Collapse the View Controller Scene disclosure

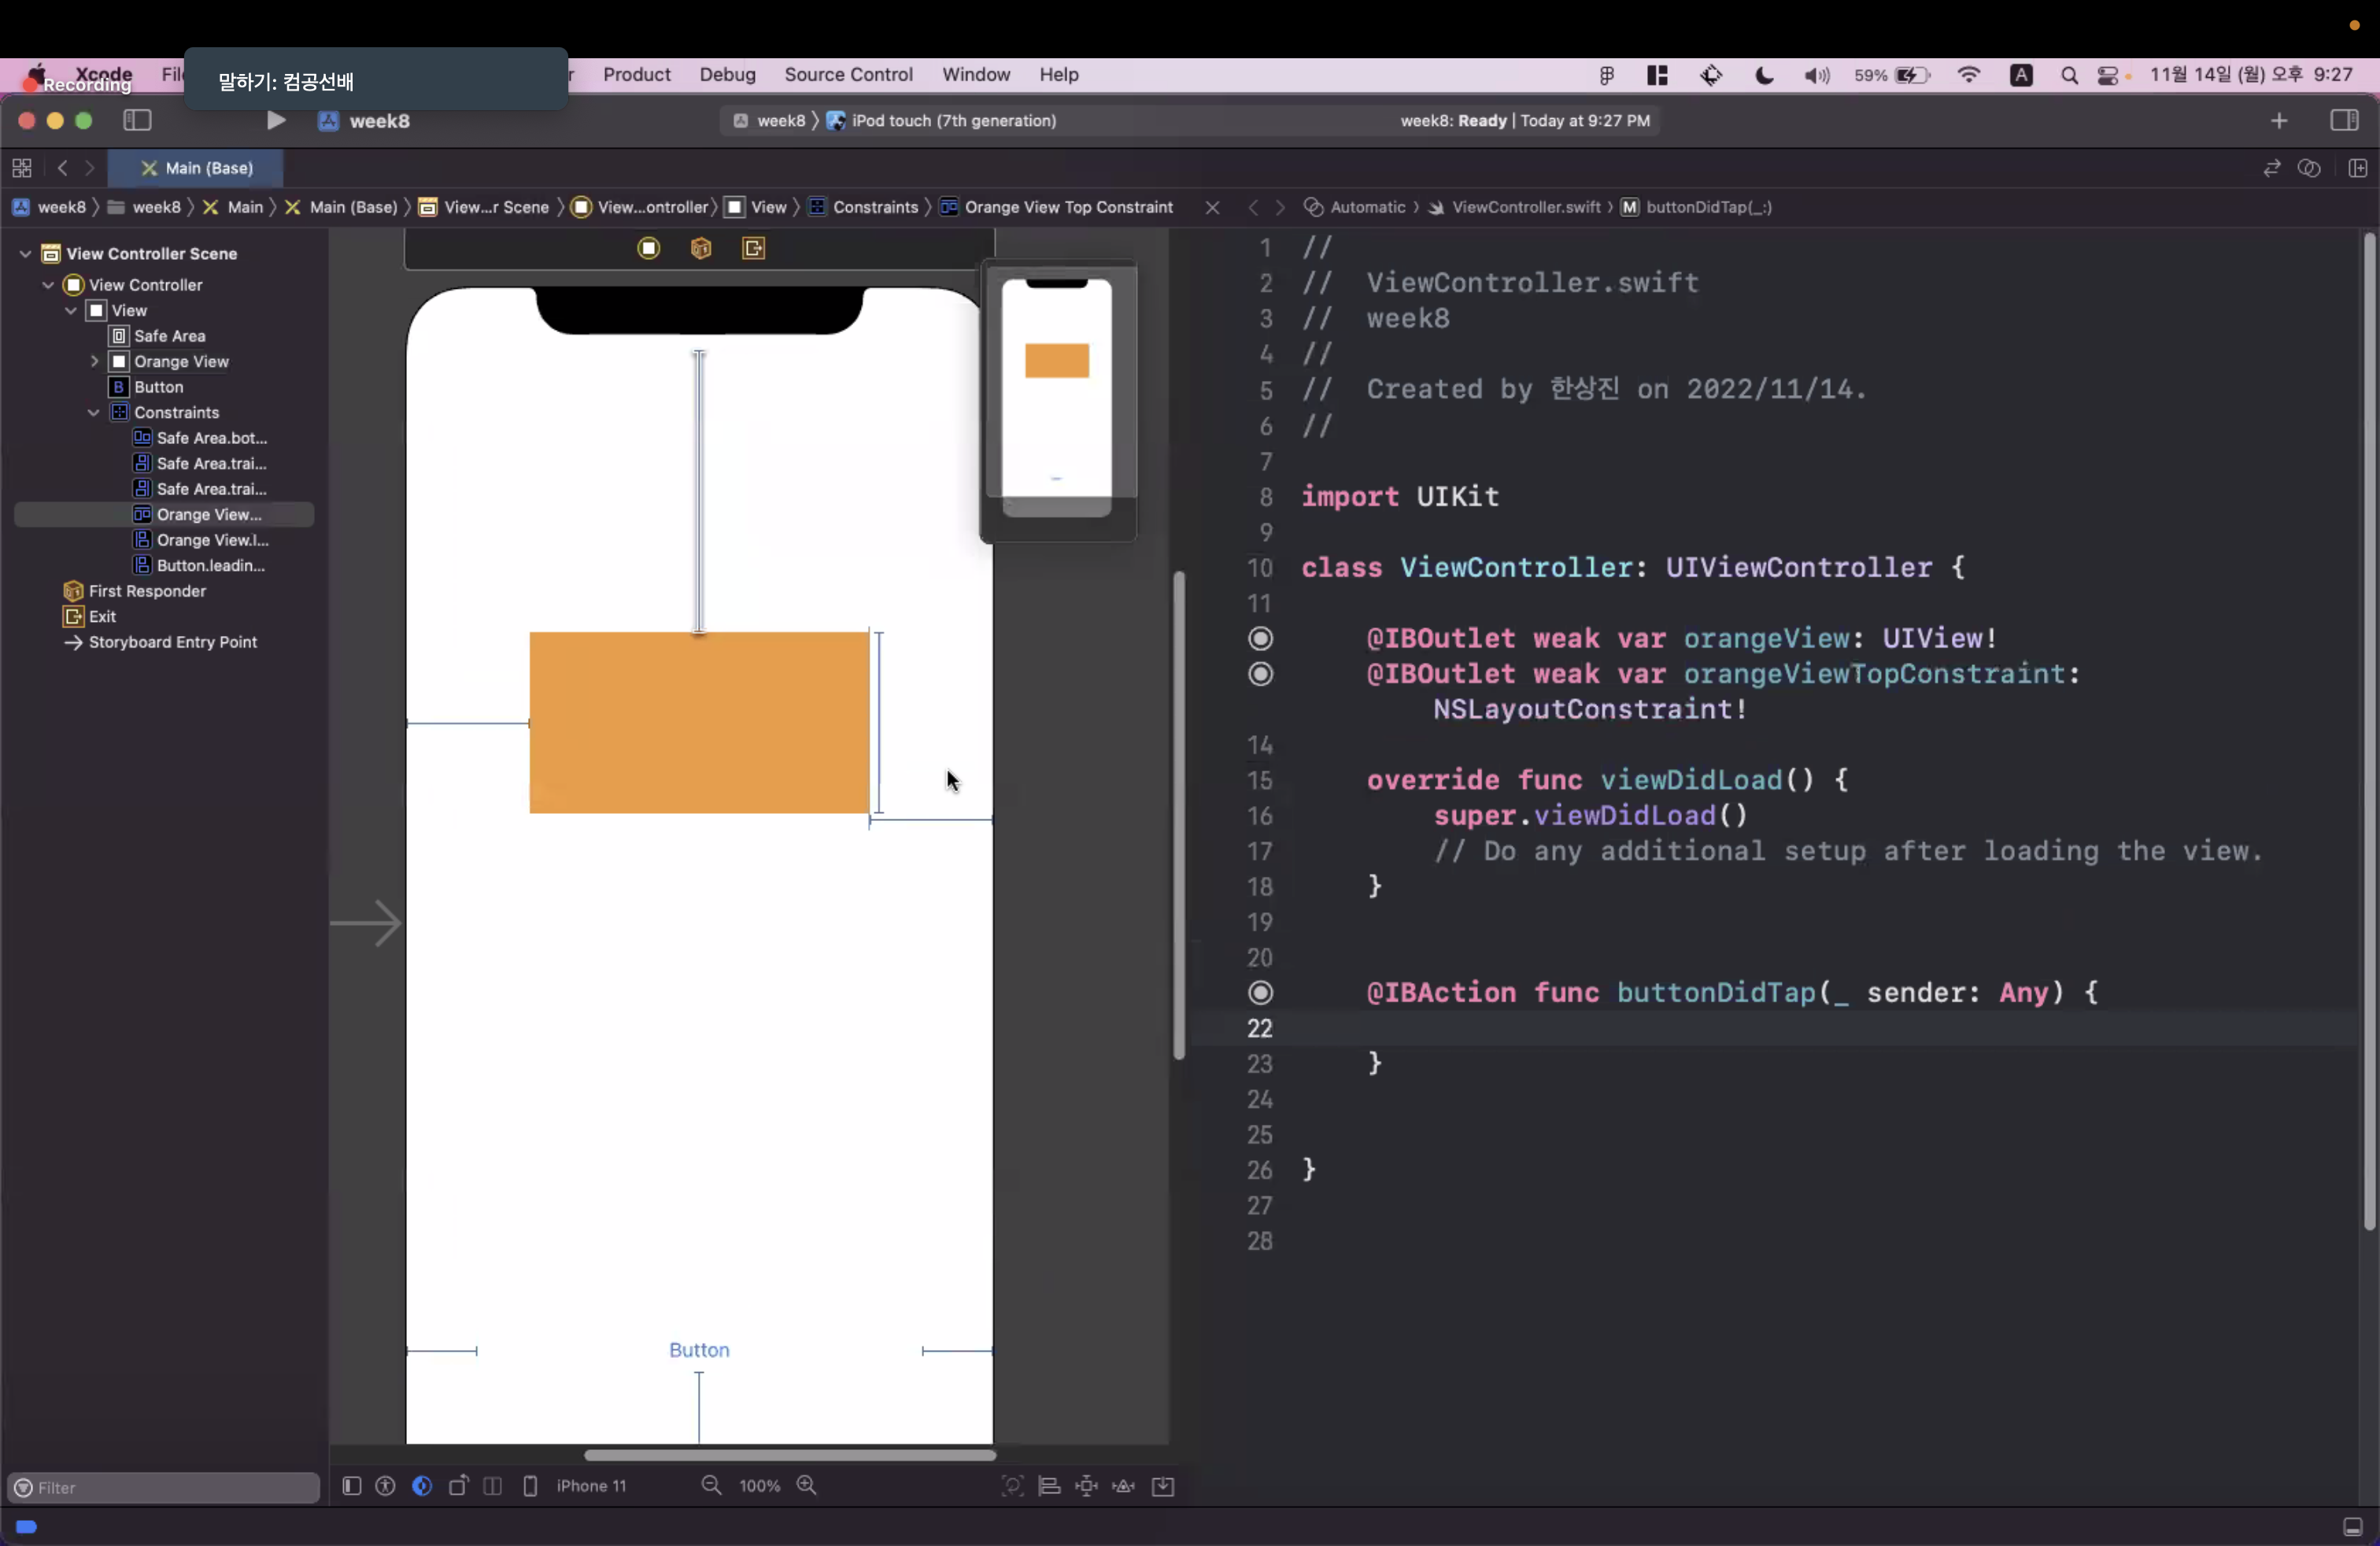[x=25, y=254]
